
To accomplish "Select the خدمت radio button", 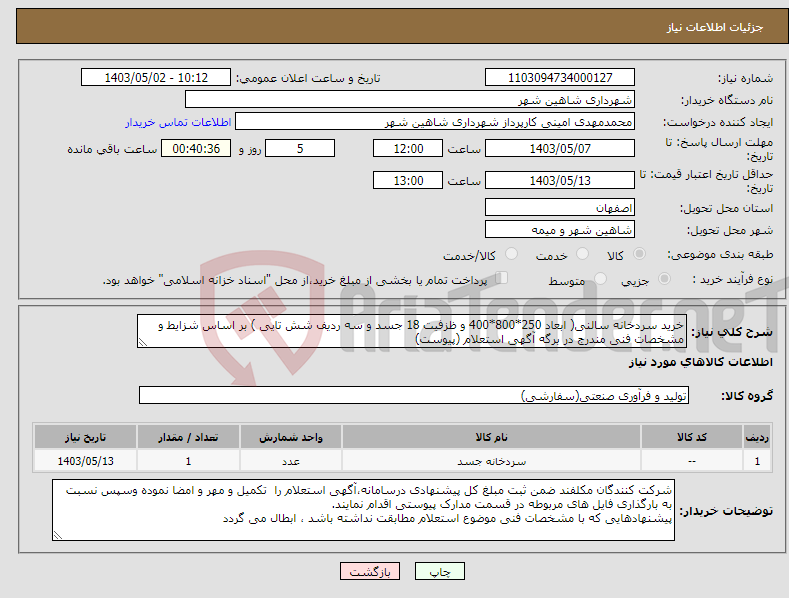I will click(582, 254).
